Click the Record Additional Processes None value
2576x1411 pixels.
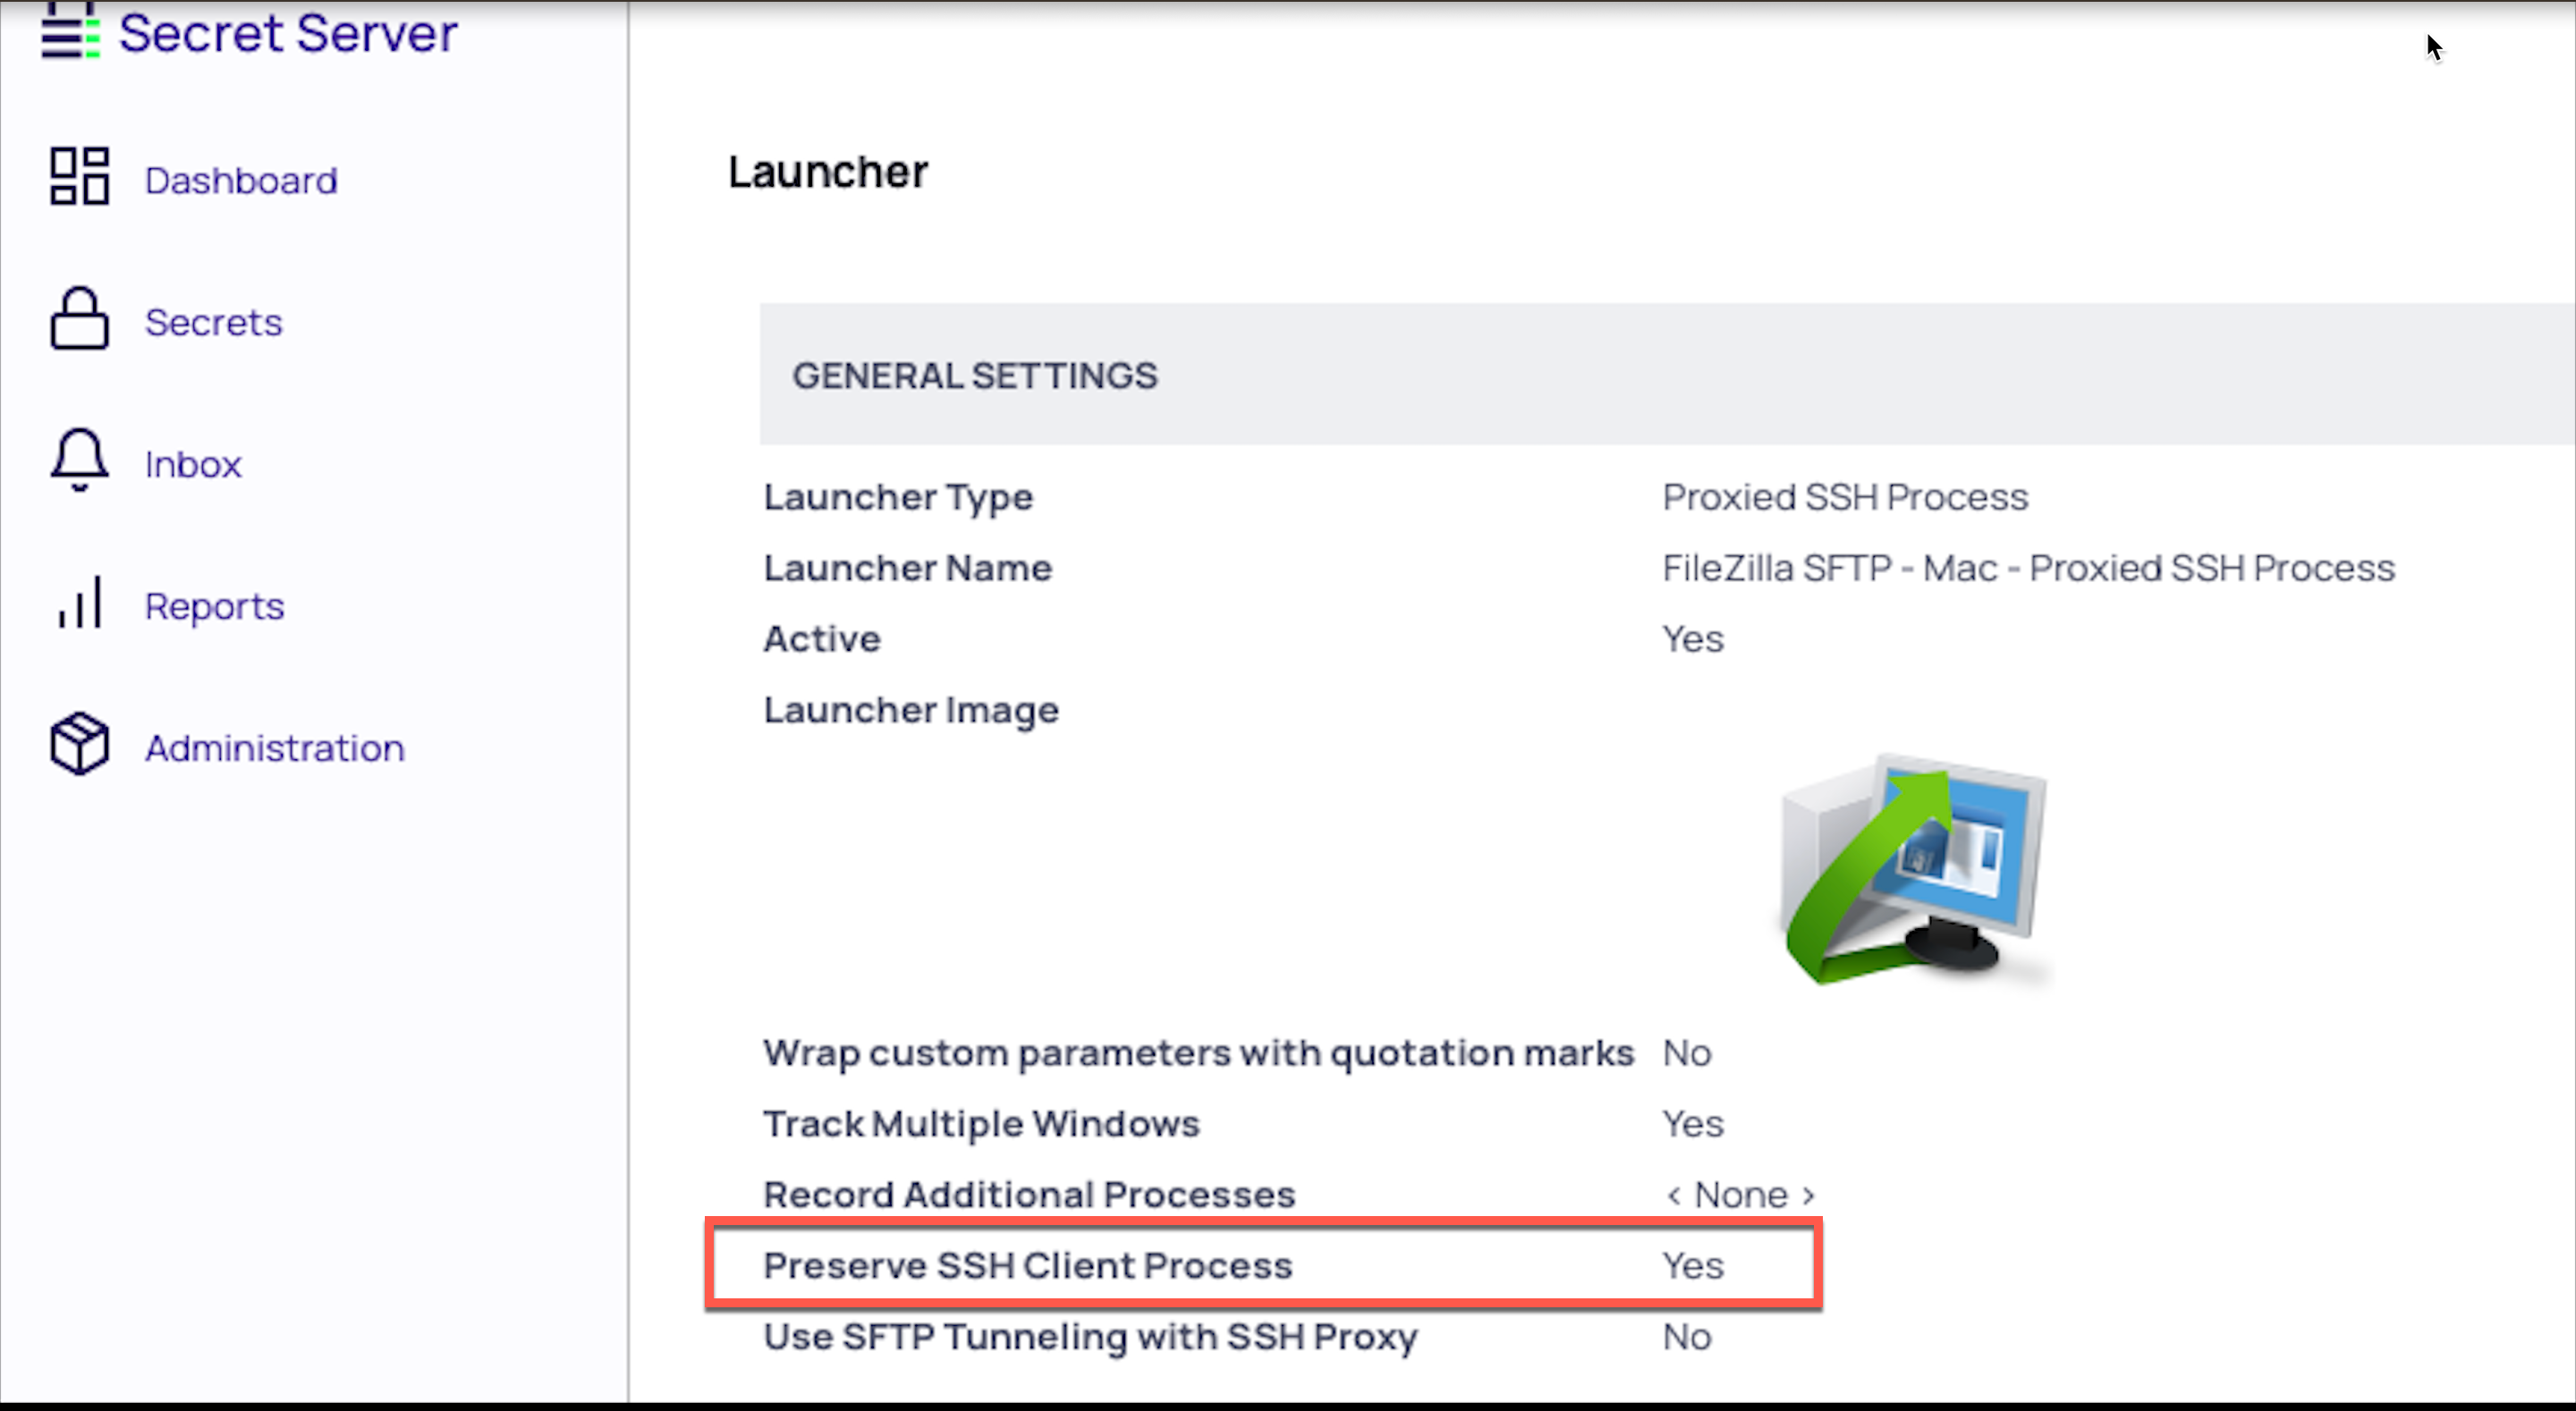click(1740, 1195)
